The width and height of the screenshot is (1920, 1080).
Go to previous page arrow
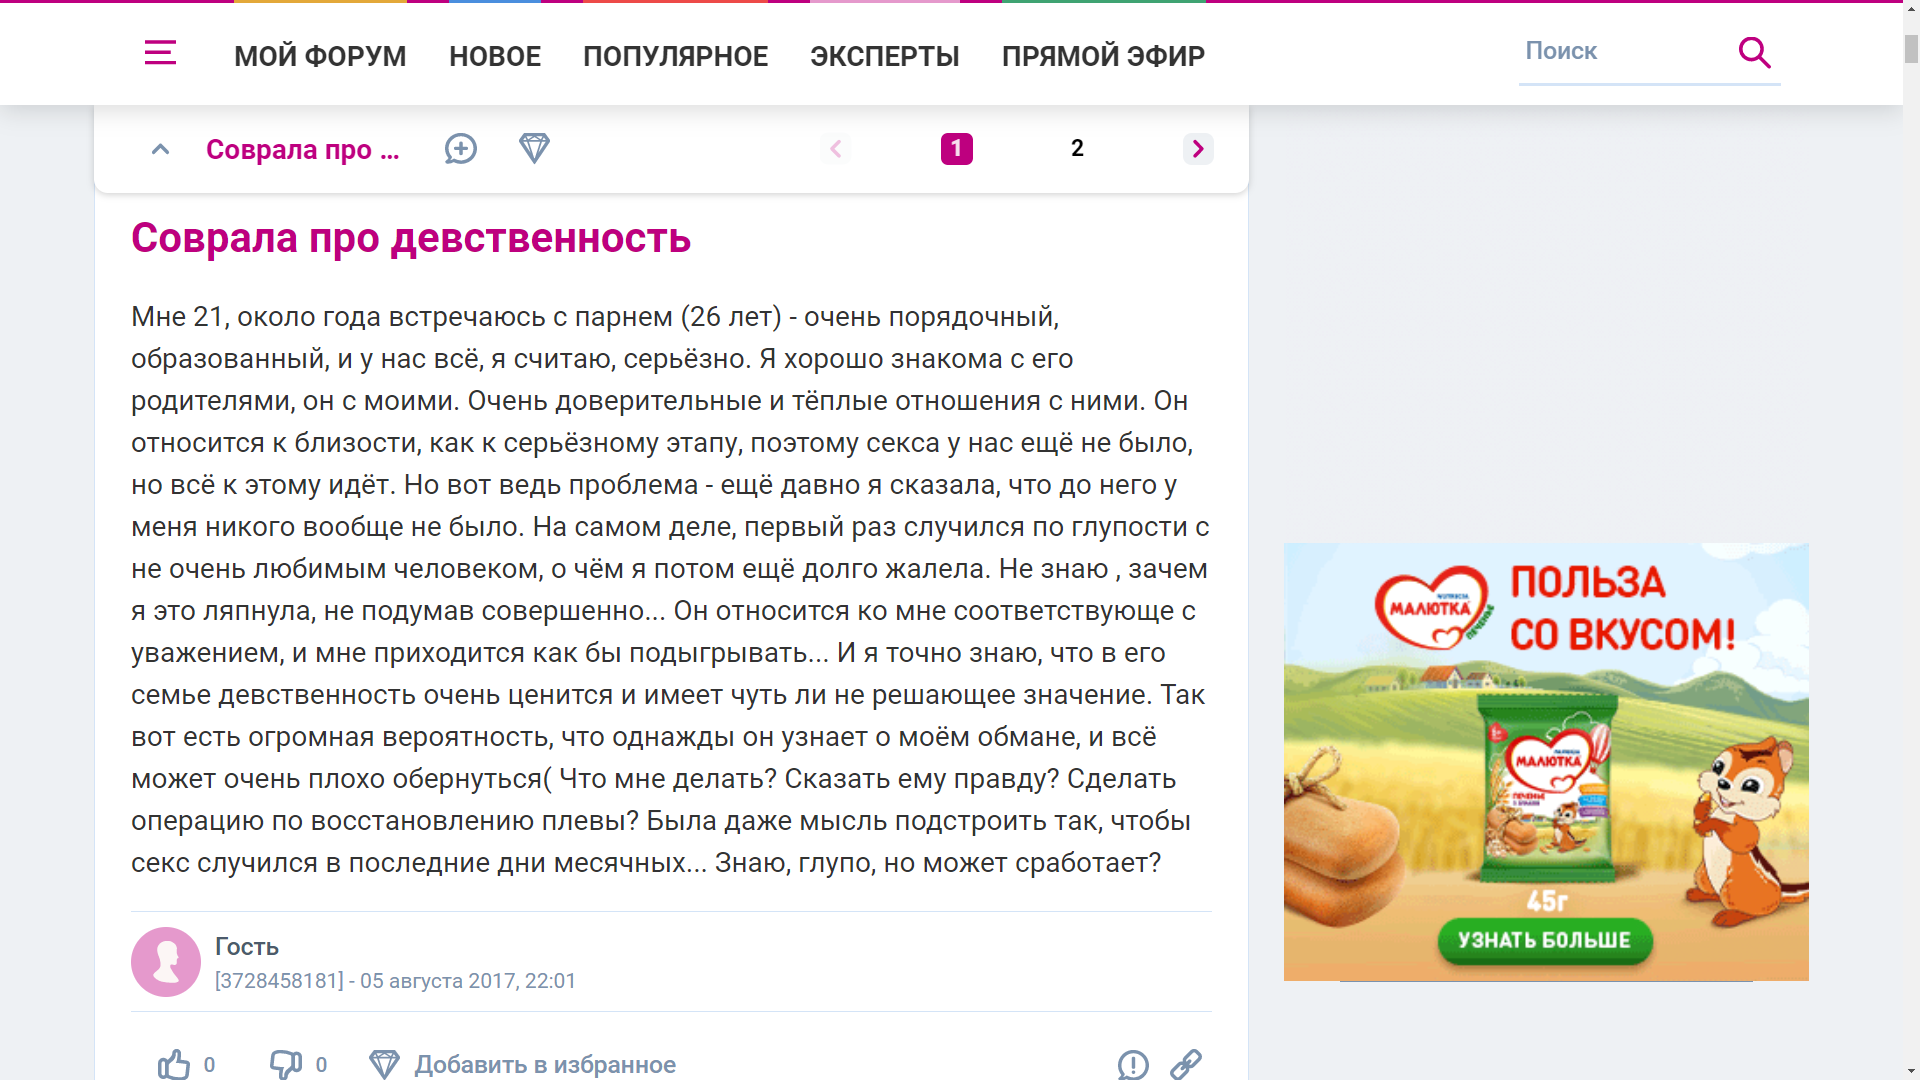pos(836,149)
